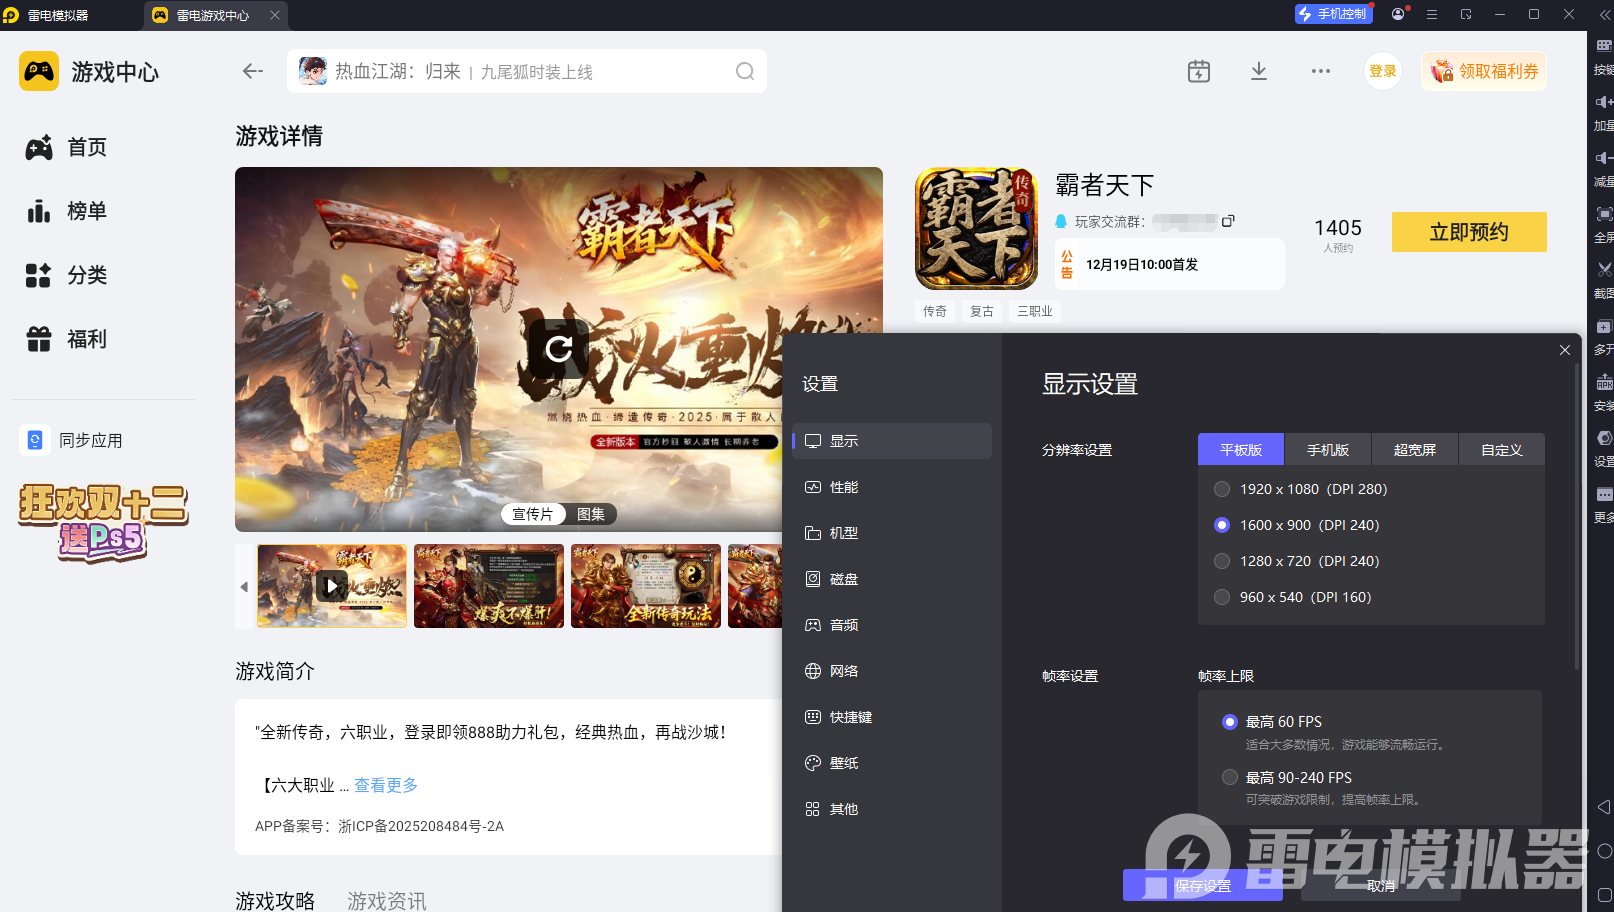Open the 性能 settings section

click(x=843, y=487)
